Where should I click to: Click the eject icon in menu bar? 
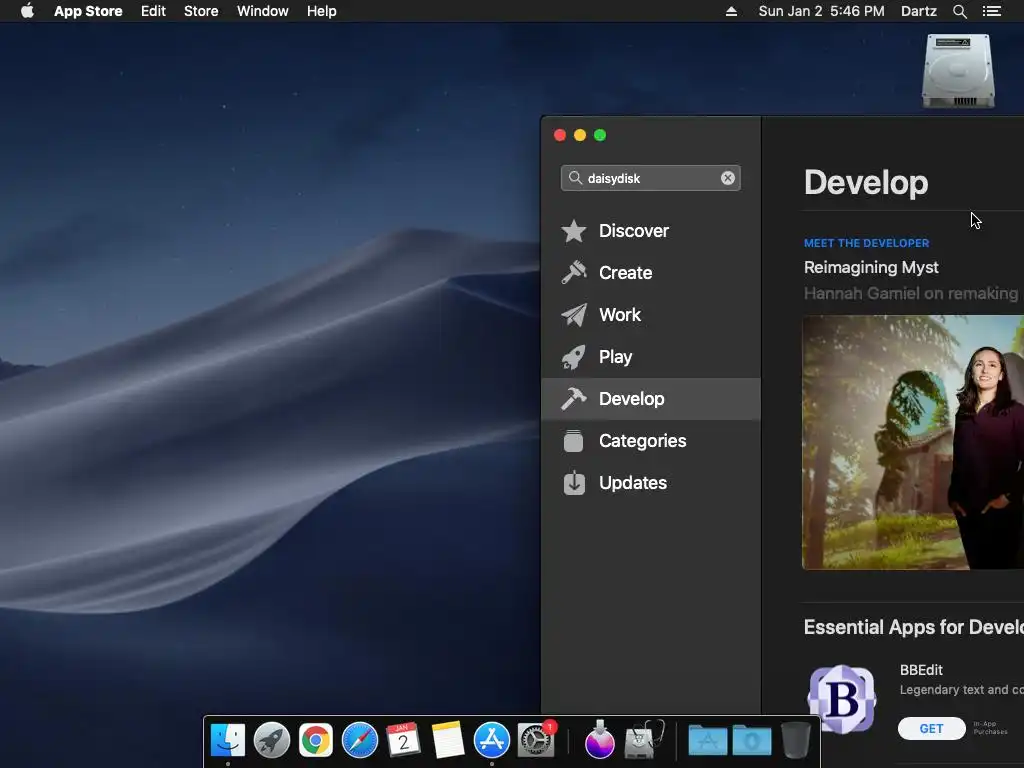[731, 11]
